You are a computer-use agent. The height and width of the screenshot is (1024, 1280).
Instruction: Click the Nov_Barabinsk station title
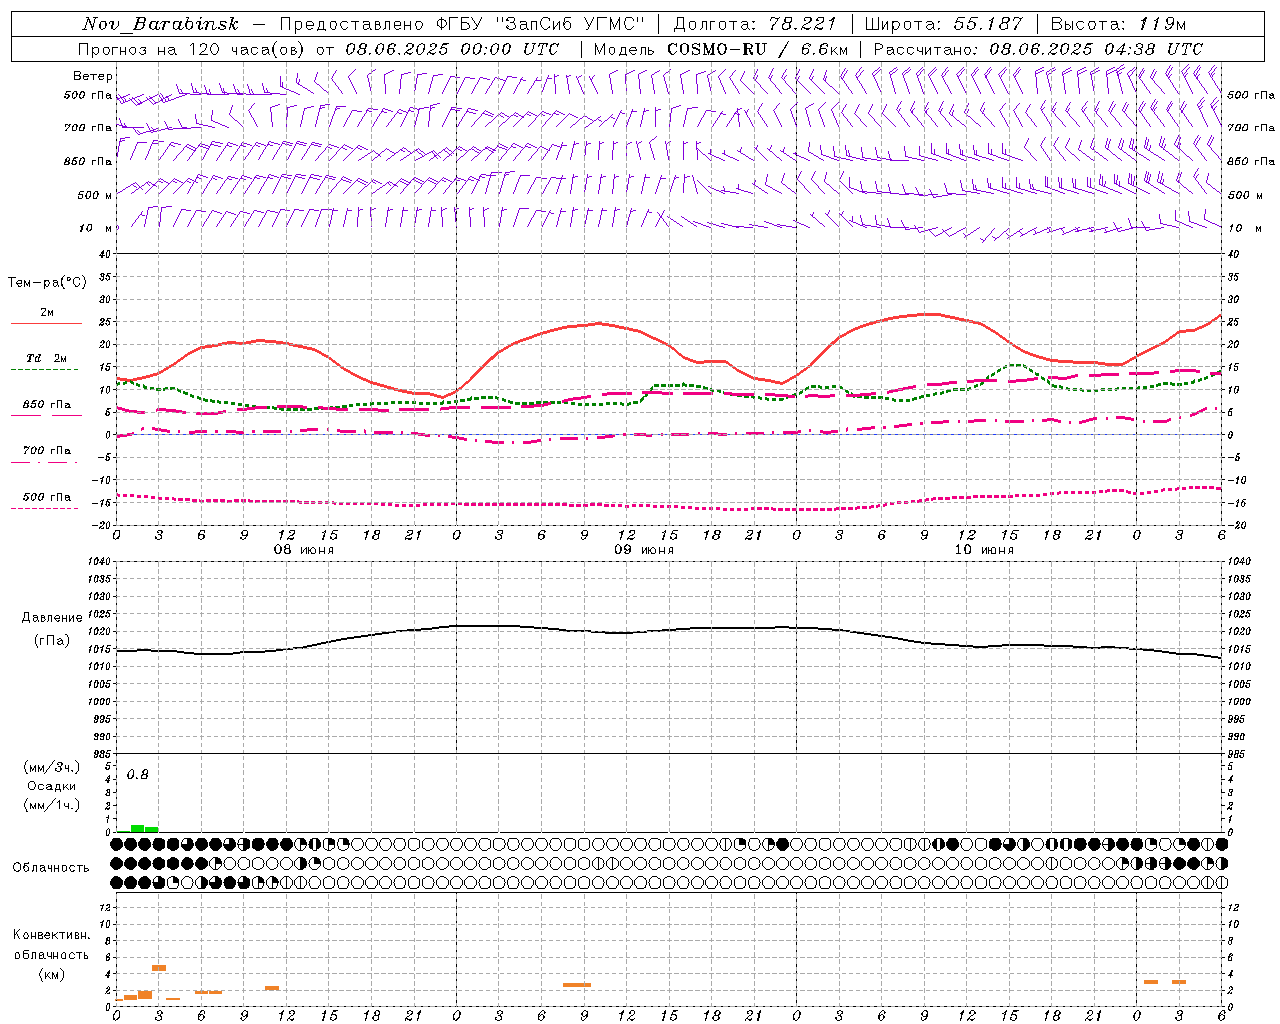click(161, 24)
